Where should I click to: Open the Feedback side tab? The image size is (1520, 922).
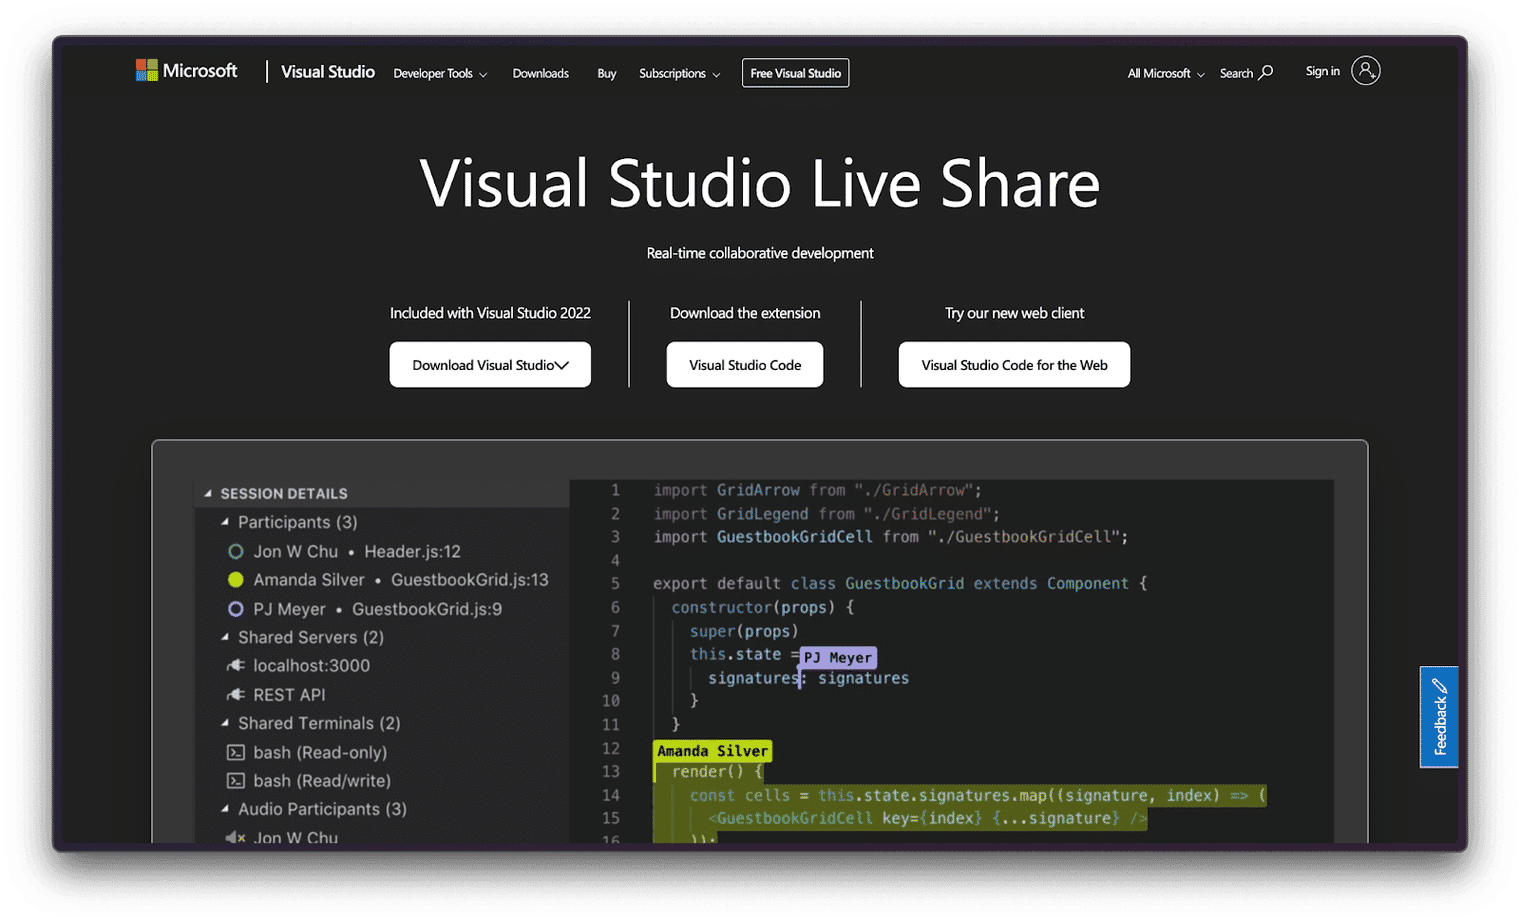click(1439, 717)
